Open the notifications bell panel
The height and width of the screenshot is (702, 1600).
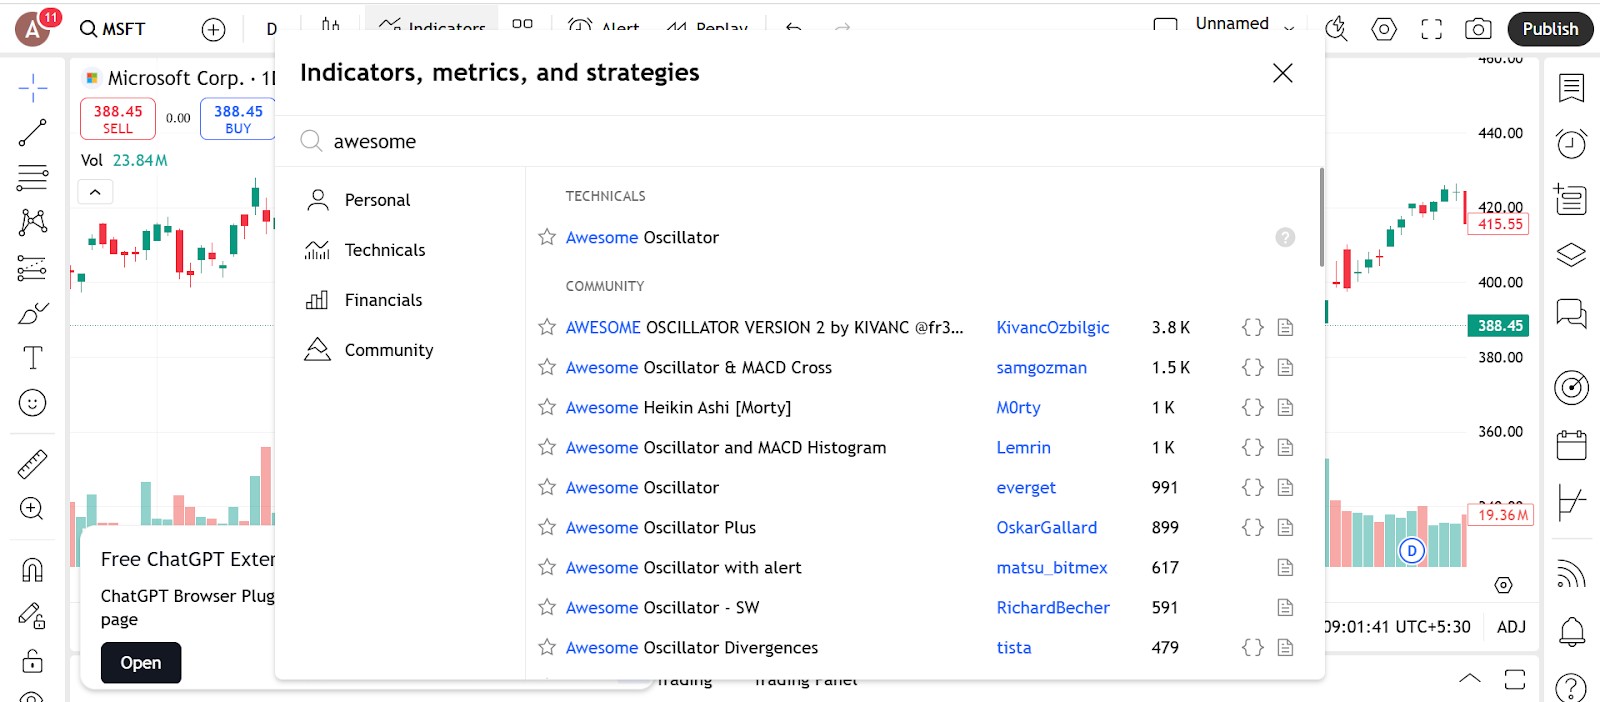[1571, 631]
